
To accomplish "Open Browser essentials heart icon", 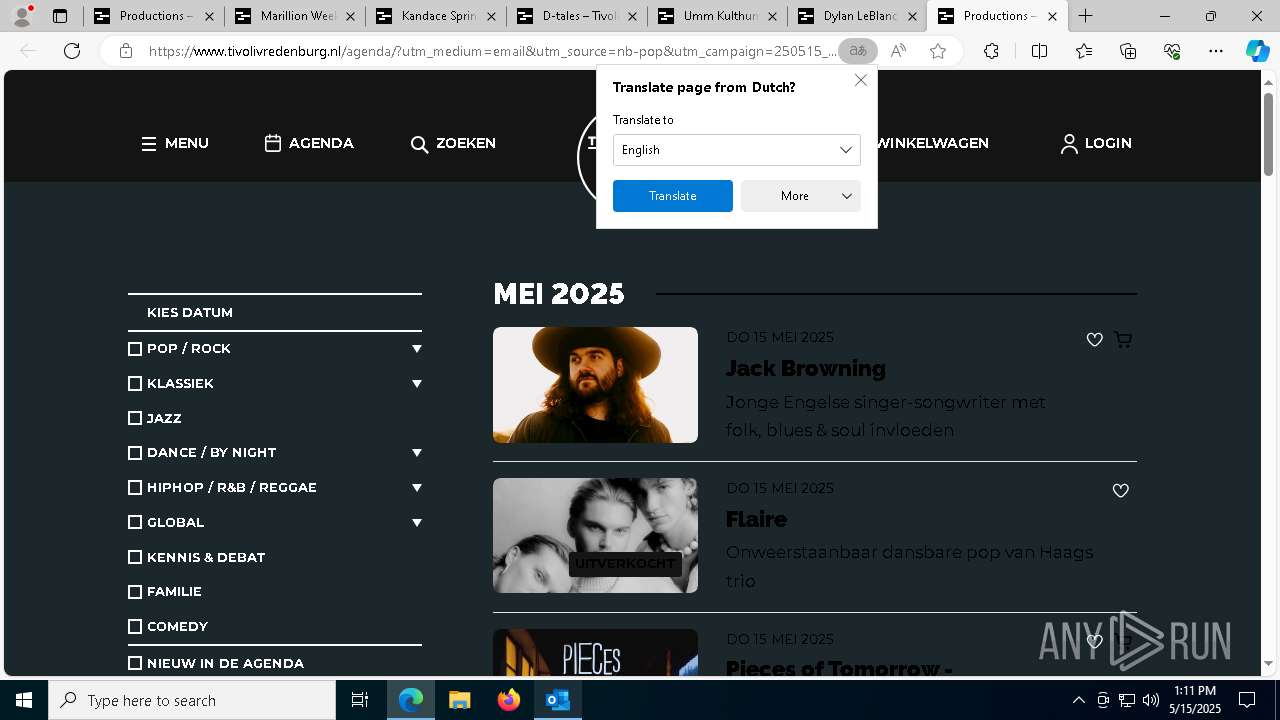I will 1172,51.
